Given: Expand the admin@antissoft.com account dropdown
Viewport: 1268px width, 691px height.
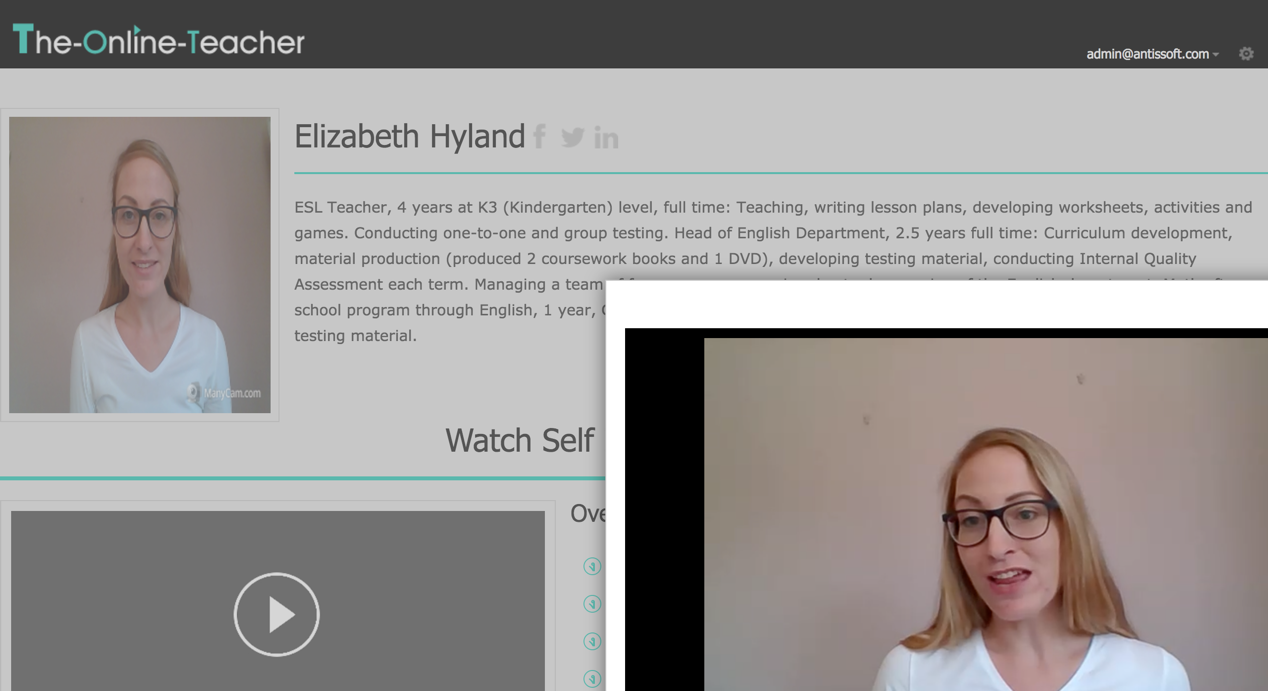Looking at the screenshot, I should coord(1152,54).
